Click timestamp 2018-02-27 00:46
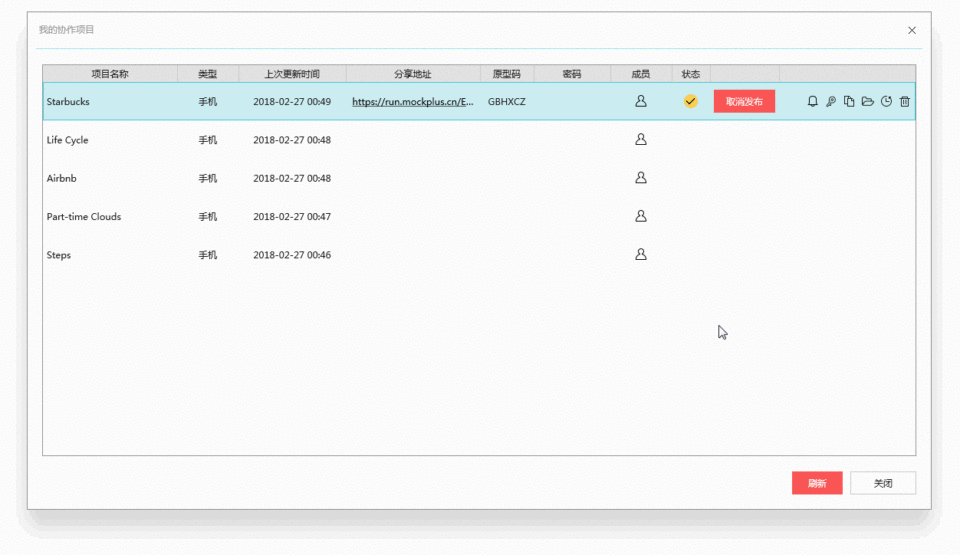This screenshot has width=960, height=555. coord(292,255)
